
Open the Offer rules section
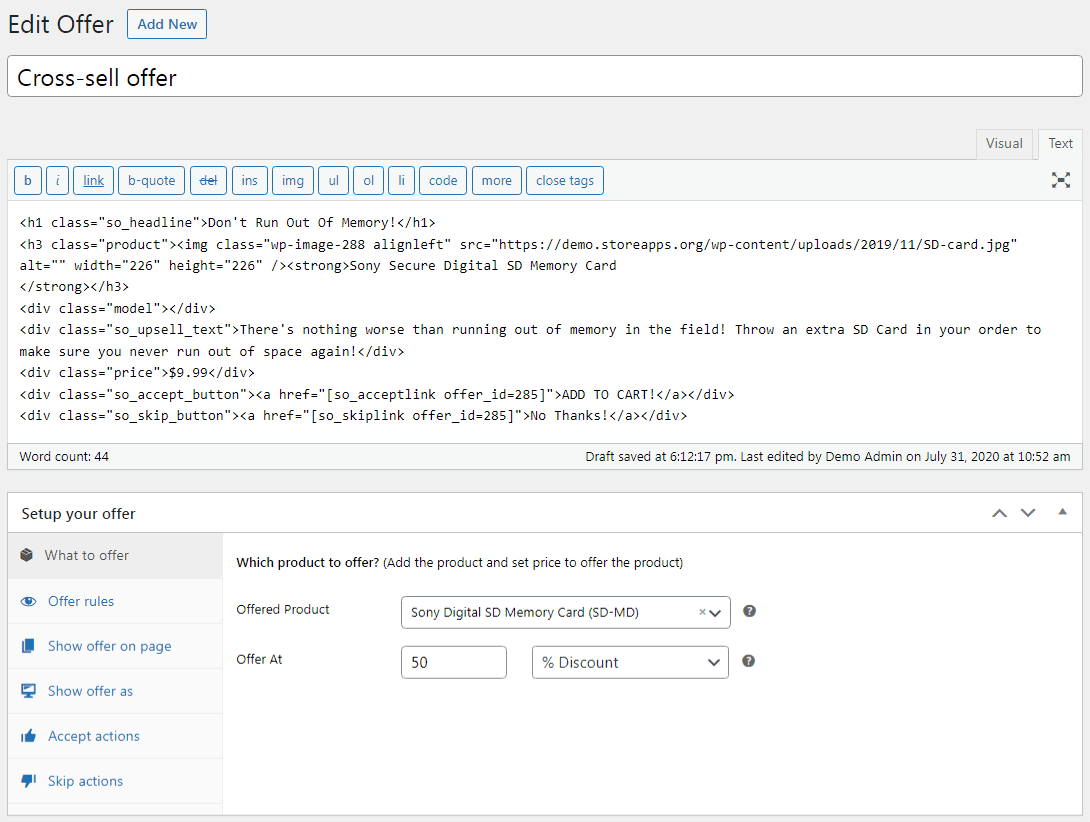tap(115, 602)
